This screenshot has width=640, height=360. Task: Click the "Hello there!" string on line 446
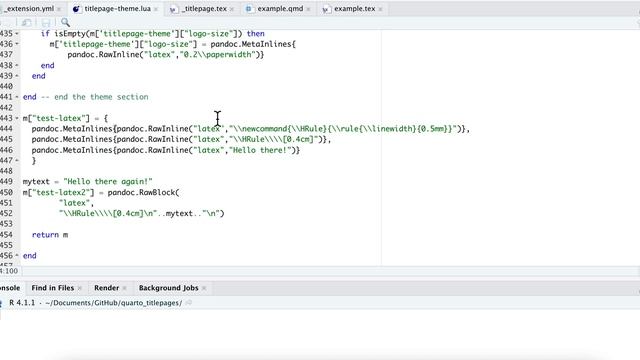260,150
